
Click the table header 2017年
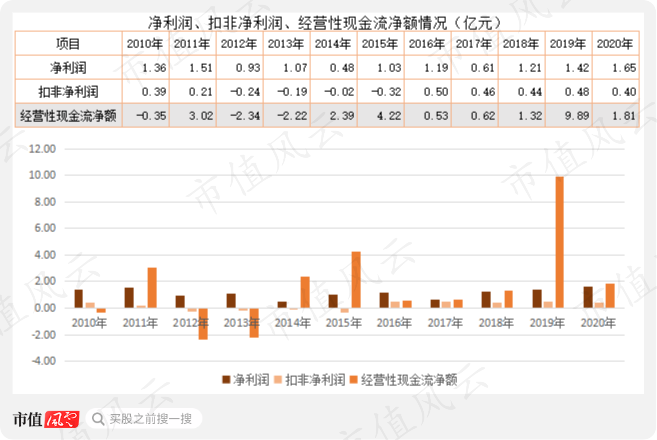(x=474, y=44)
